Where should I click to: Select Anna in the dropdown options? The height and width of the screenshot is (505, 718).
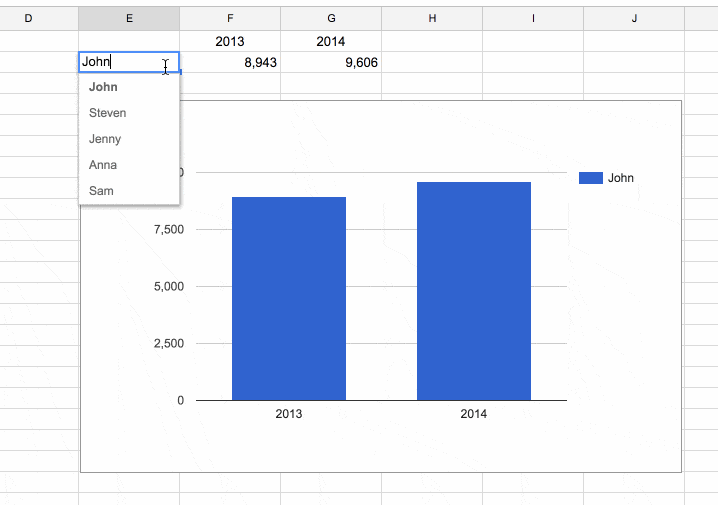tap(129, 165)
